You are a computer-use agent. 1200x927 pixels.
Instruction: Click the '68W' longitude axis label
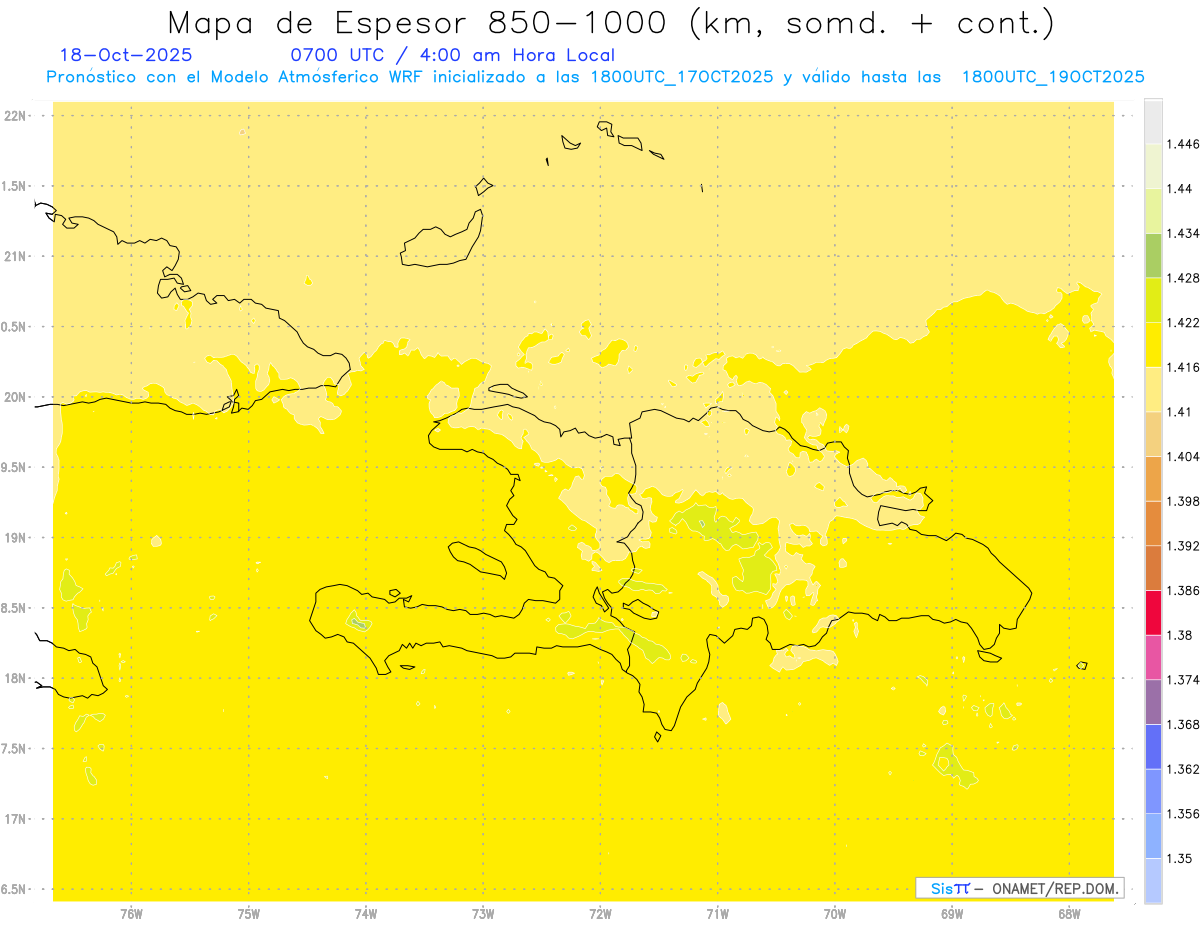[1068, 914]
